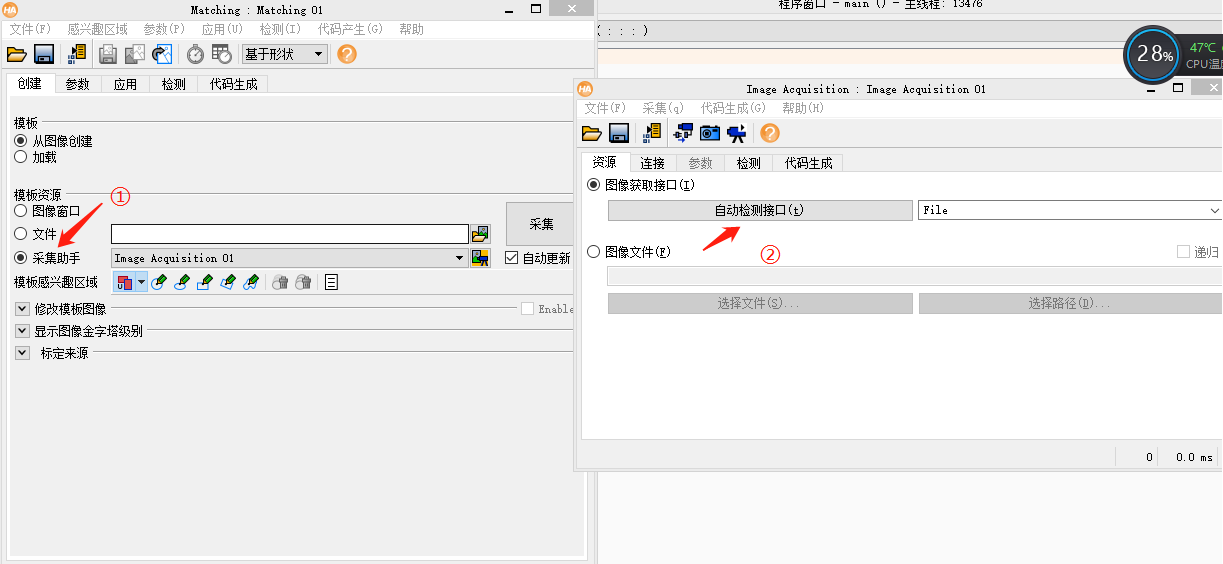Select 文件 radio button under 模板资源

tap(20, 234)
